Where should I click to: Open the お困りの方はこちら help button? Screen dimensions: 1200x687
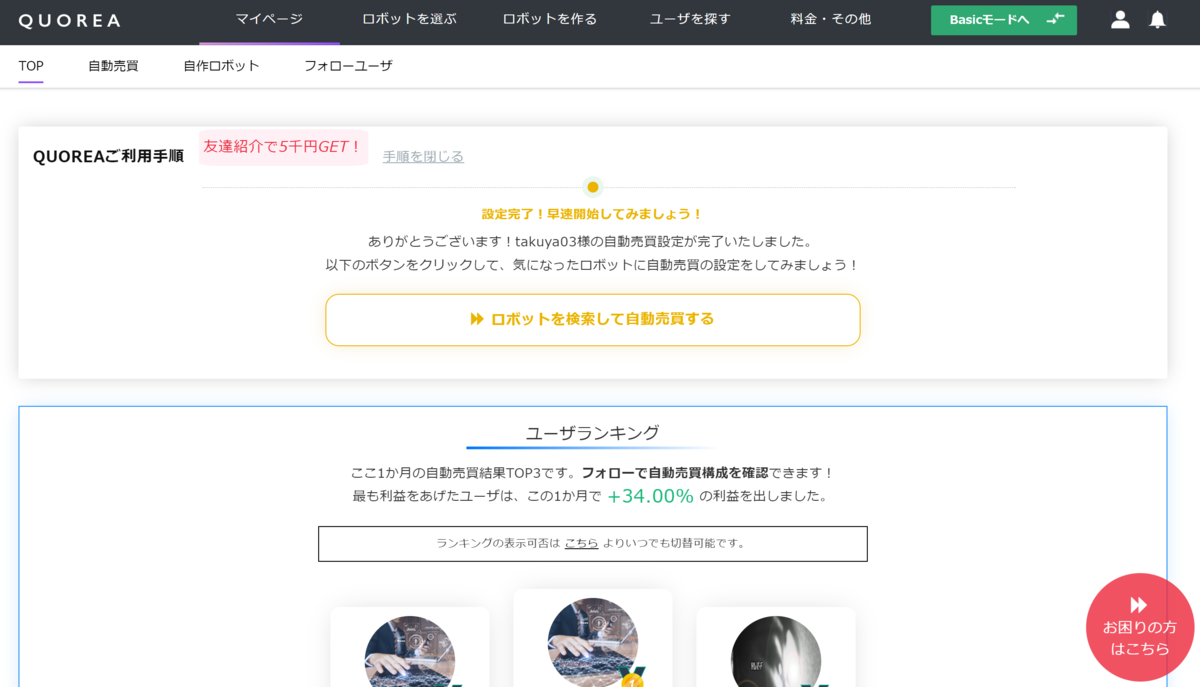(x=1140, y=627)
